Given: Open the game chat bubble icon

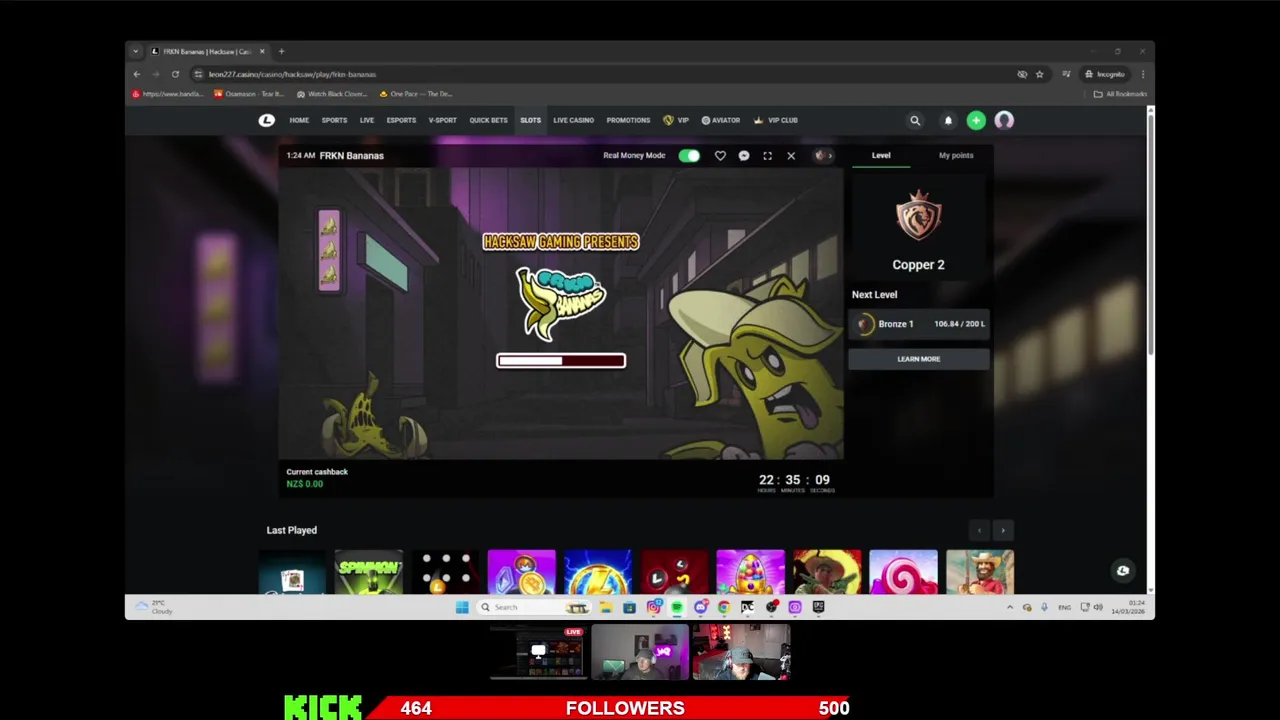Looking at the screenshot, I should 744,155.
